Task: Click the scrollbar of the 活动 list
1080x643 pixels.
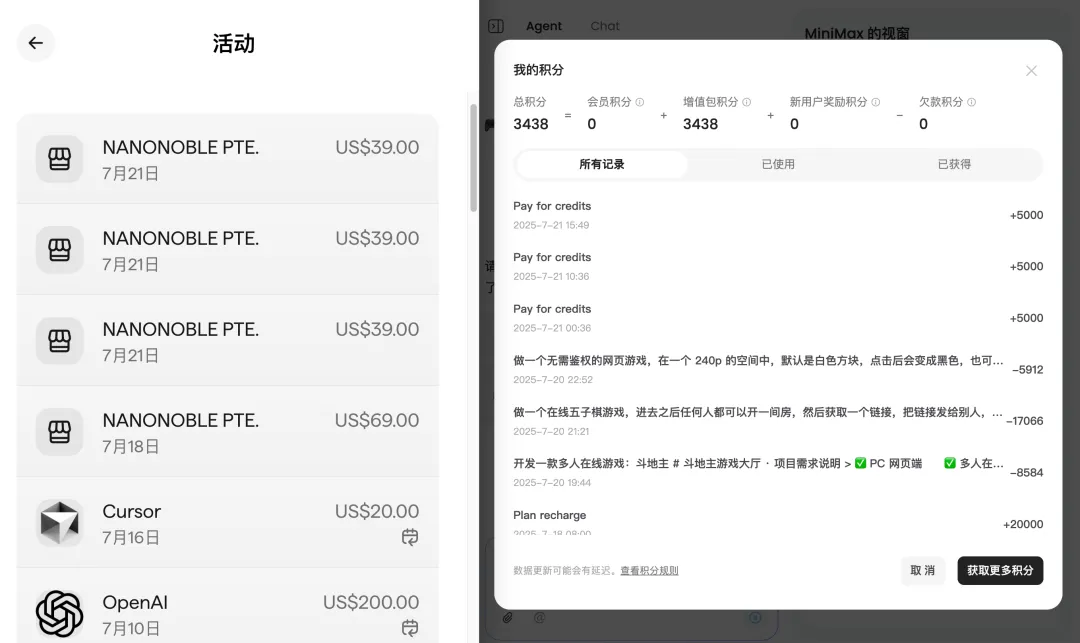Action: [473, 158]
